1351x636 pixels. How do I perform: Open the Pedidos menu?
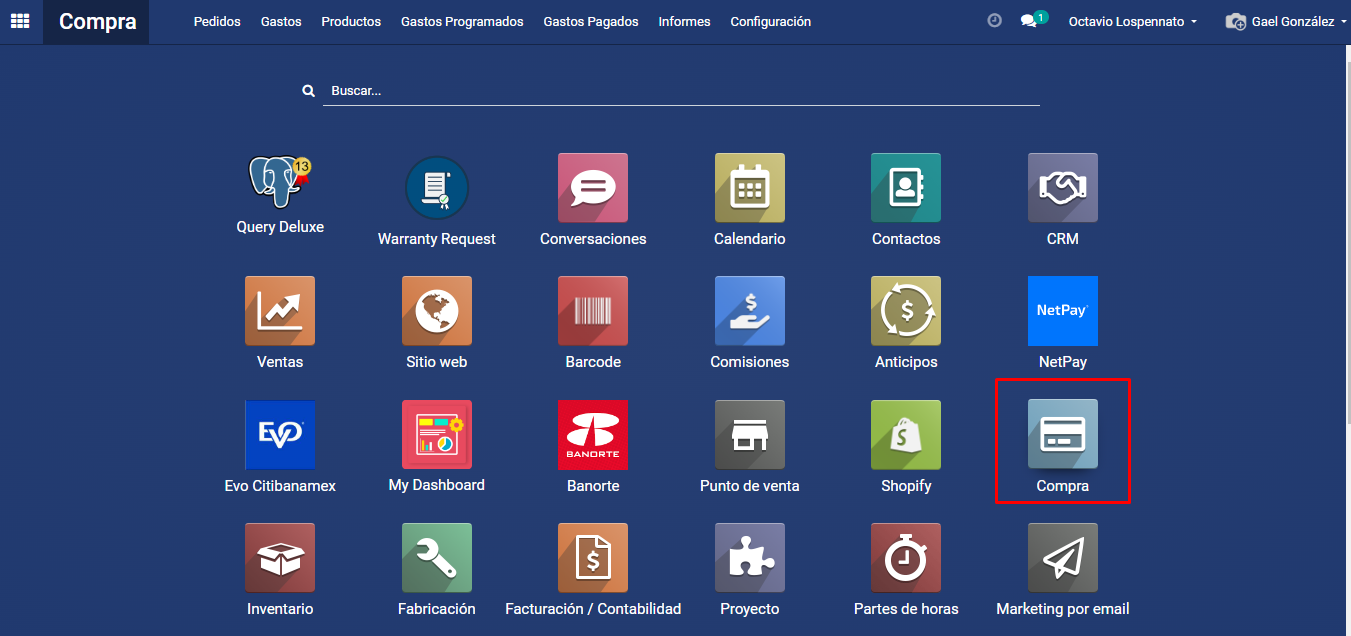[x=217, y=21]
